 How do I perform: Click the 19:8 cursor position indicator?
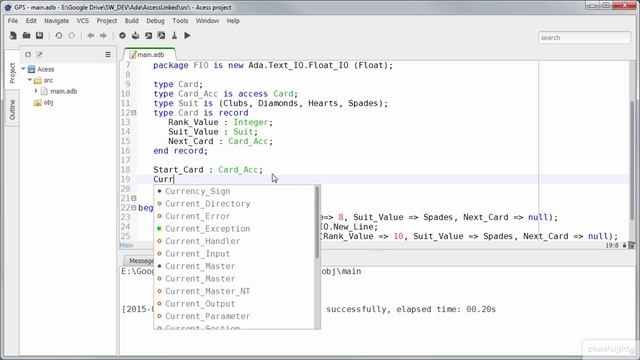point(611,245)
